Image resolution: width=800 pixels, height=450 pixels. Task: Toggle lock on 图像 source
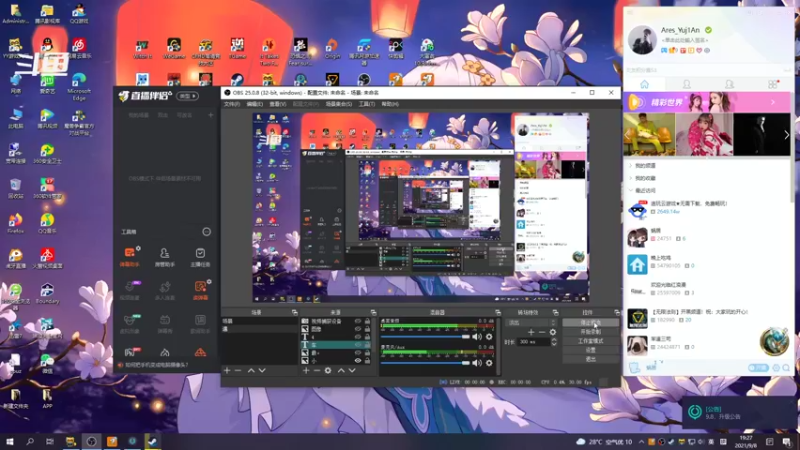(x=367, y=329)
